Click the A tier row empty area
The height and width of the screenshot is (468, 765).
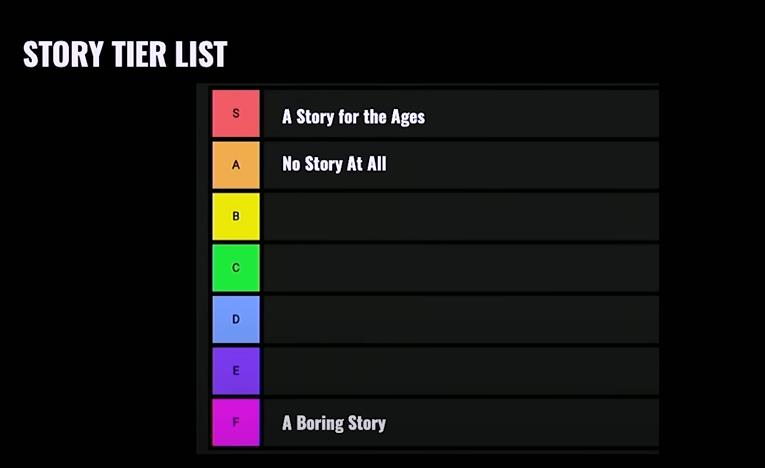point(524,165)
